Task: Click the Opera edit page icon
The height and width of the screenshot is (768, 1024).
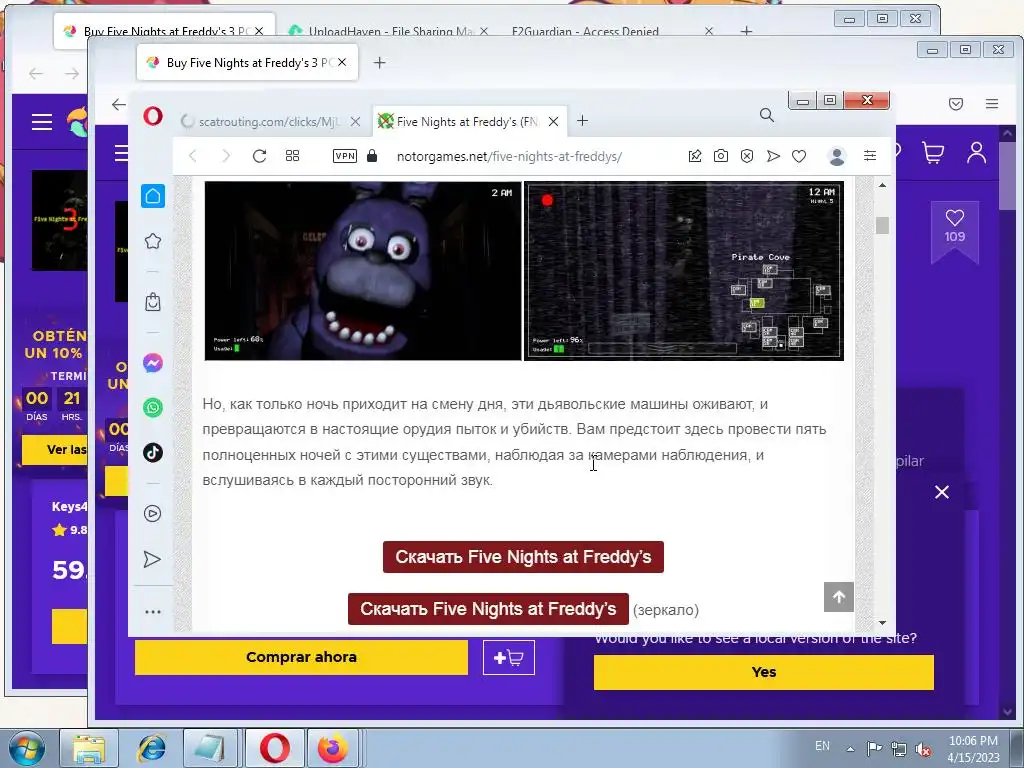Action: pyautogui.click(x=695, y=156)
